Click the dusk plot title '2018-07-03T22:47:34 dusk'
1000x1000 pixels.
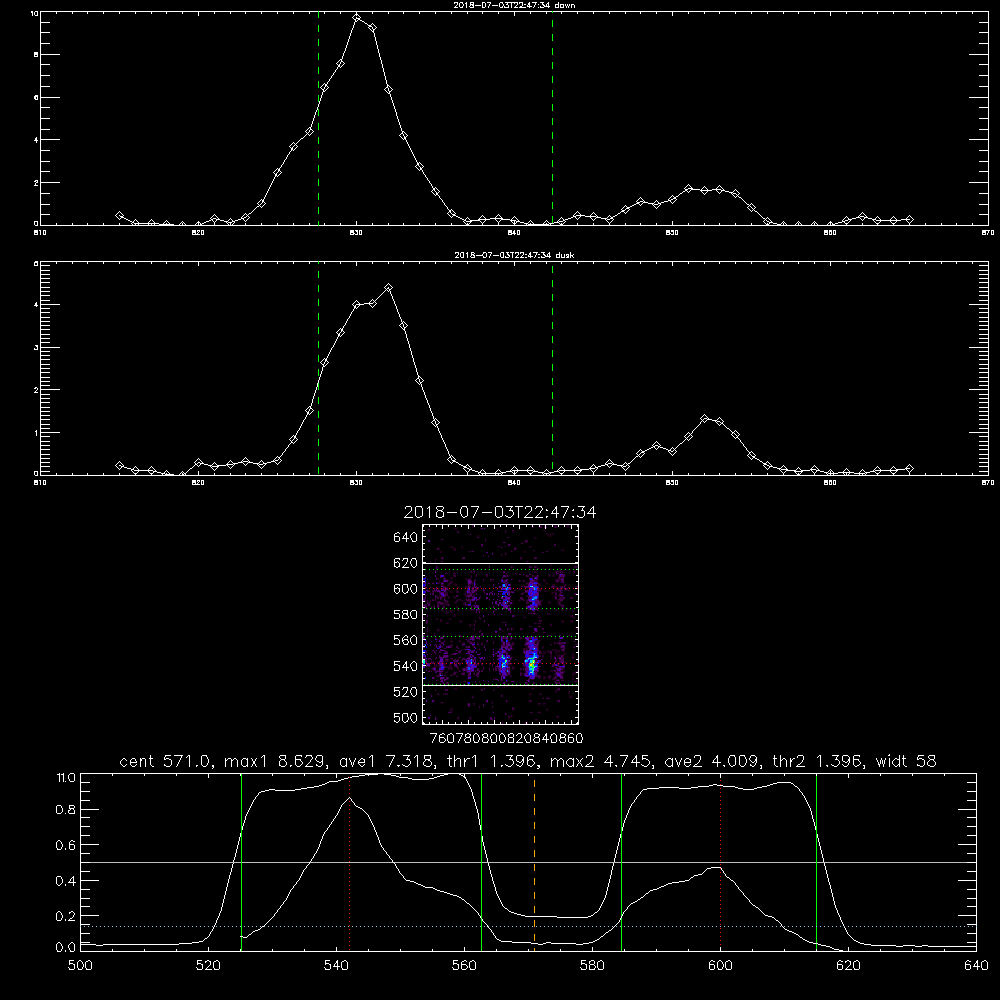(x=514, y=255)
